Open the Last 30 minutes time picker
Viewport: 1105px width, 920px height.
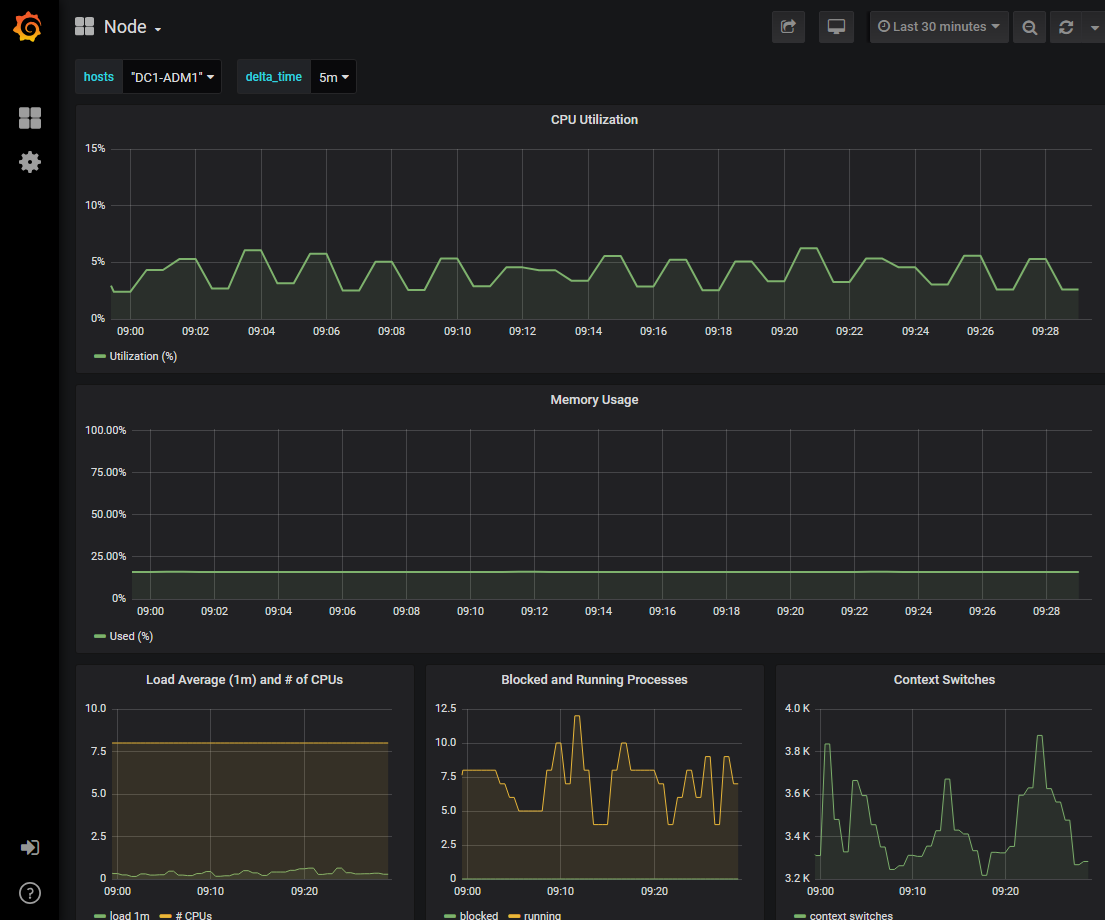(938, 27)
